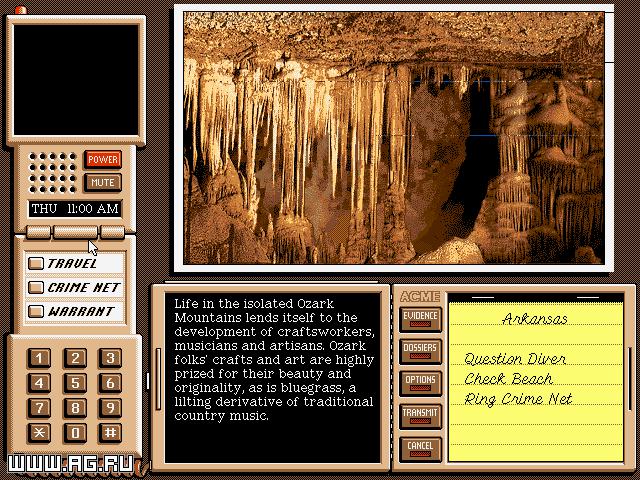640x480 pixels.
Task: Open the EVIDENCE panel
Action: pos(420,319)
